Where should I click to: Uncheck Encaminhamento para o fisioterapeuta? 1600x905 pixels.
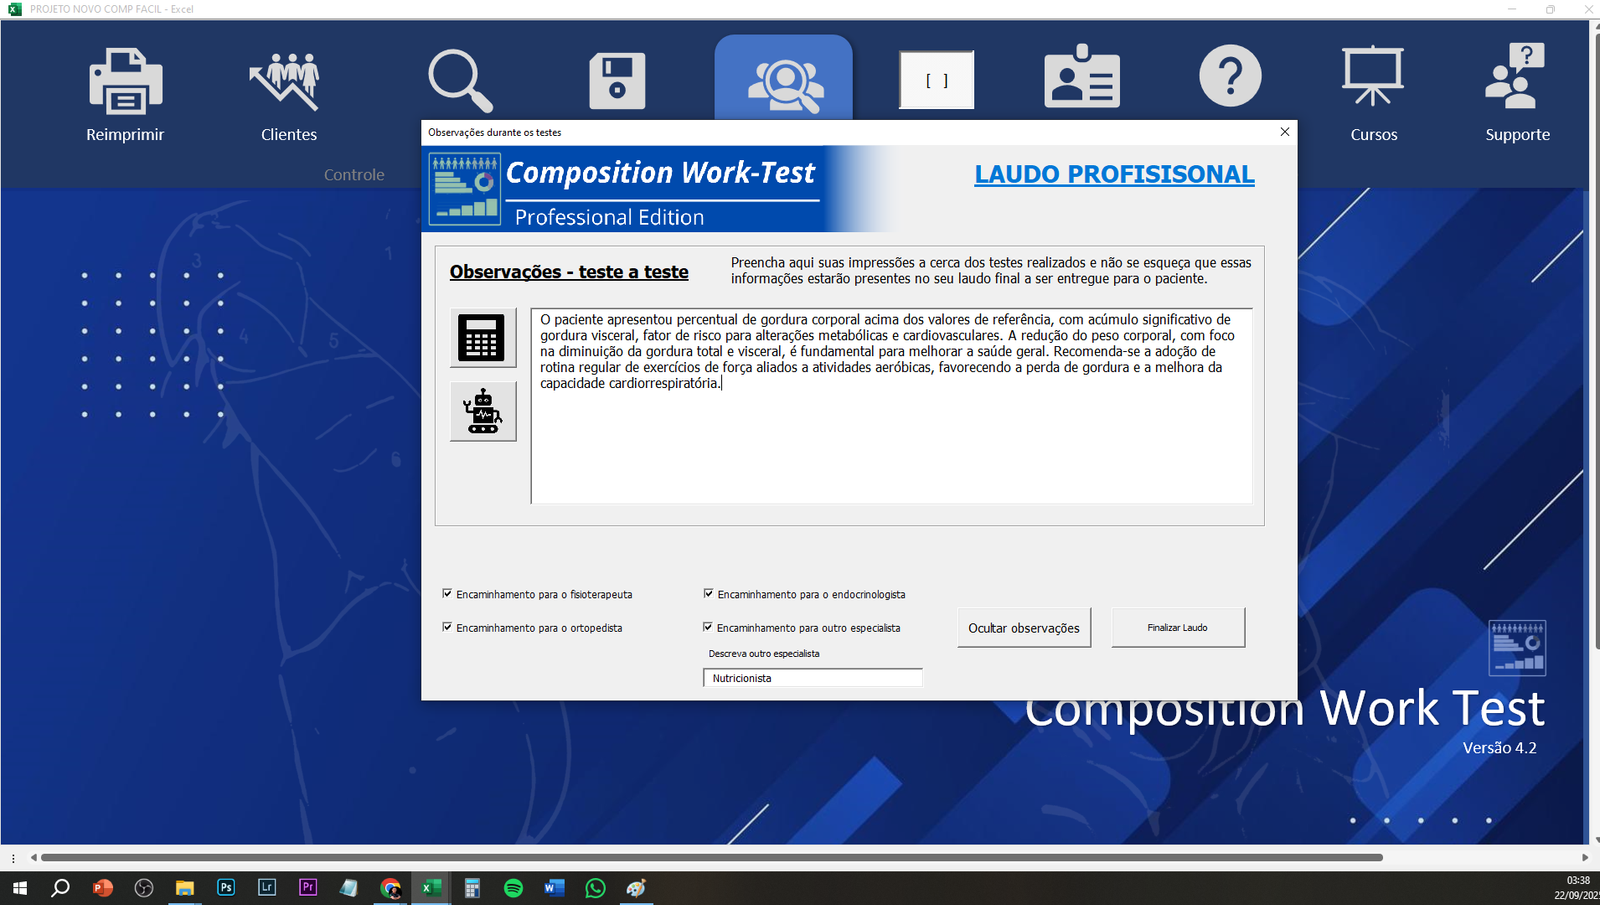coord(447,594)
